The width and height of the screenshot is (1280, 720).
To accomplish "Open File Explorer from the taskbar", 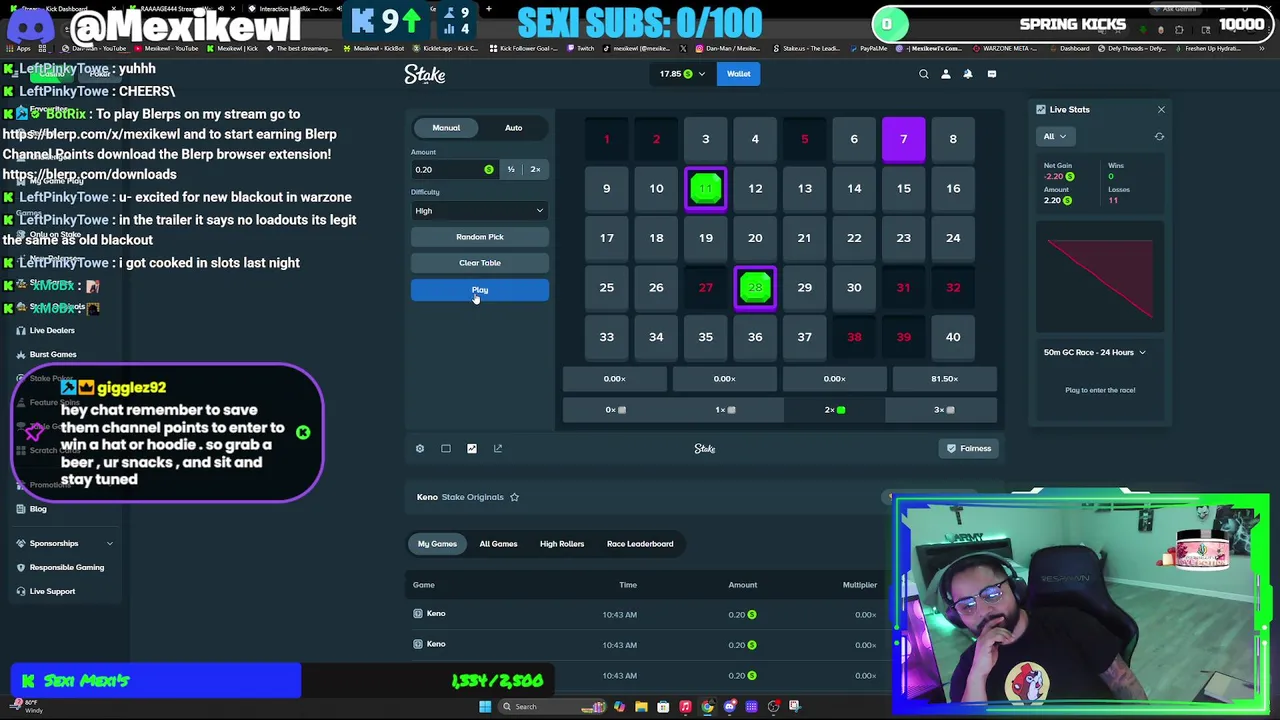I will pyautogui.click(x=641, y=707).
